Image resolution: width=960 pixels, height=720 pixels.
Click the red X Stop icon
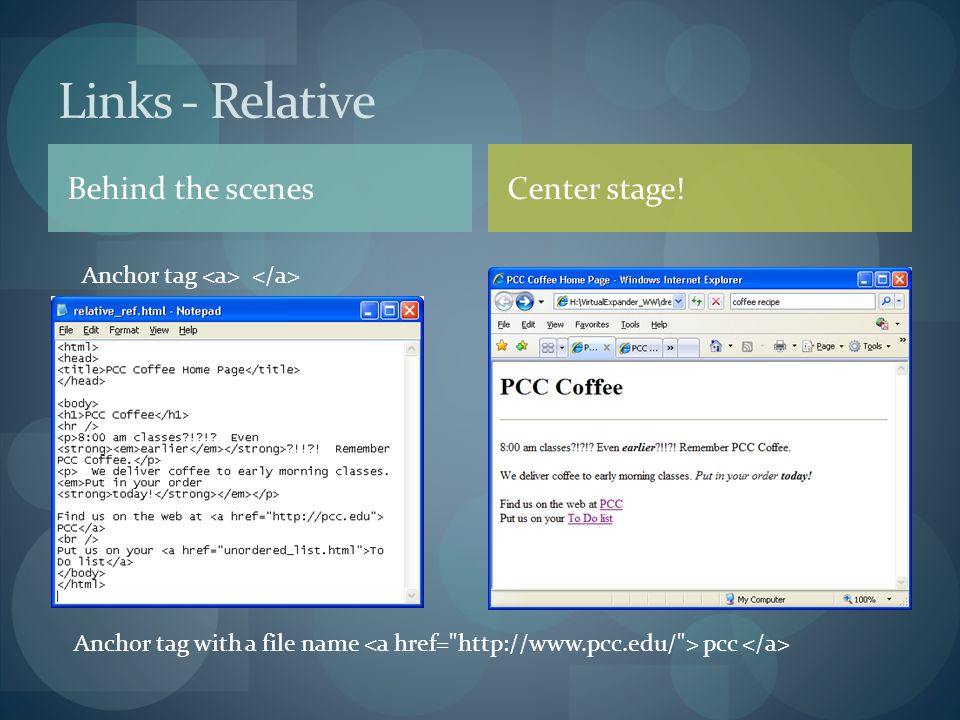[716, 301]
